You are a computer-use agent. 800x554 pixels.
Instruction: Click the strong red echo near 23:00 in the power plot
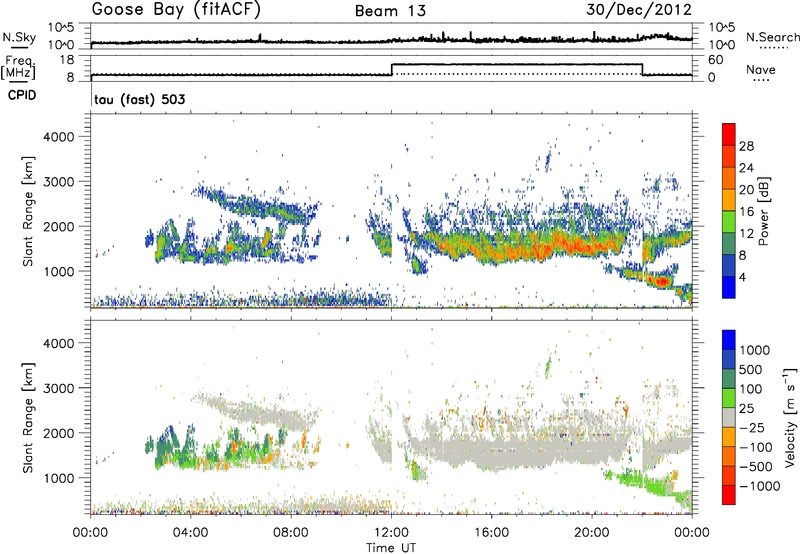coord(662,281)
